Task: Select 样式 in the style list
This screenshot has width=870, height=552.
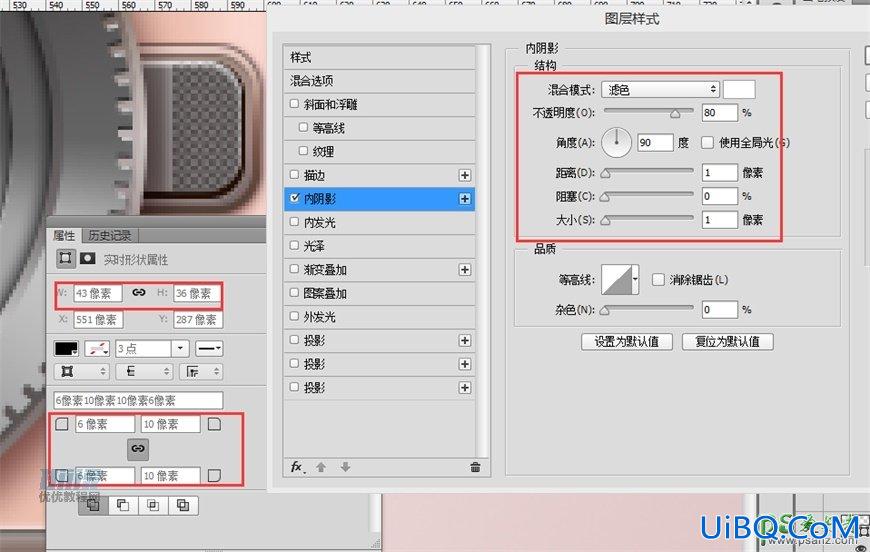Action: pos(380,57)
